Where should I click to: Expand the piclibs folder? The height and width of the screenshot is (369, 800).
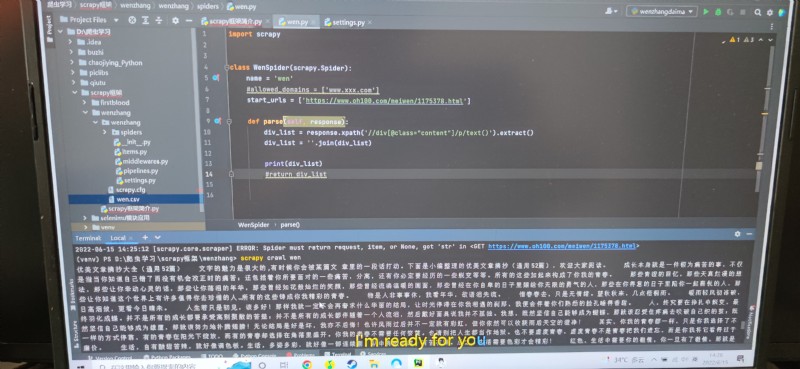coord(73,73)
